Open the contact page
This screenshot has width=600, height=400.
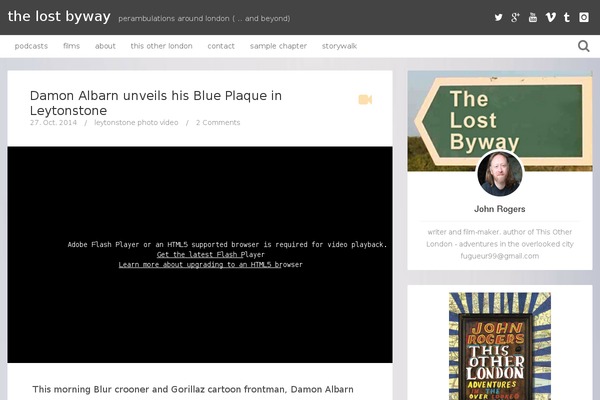pyautogui.click(x=221, y=46)
